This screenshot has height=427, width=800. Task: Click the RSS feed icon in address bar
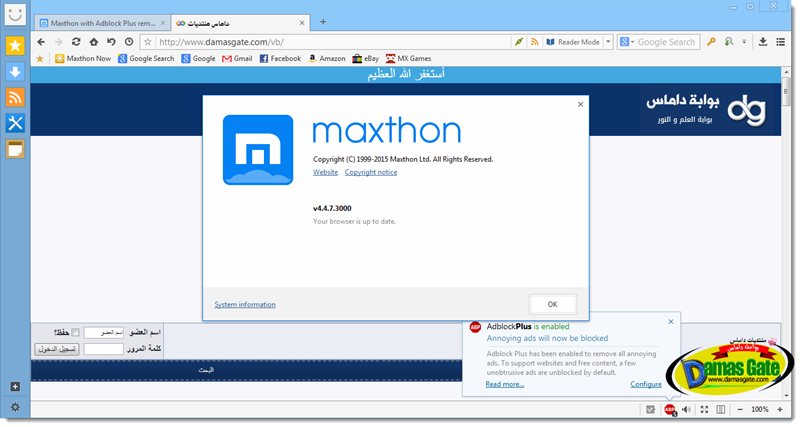tap(534, 42)
